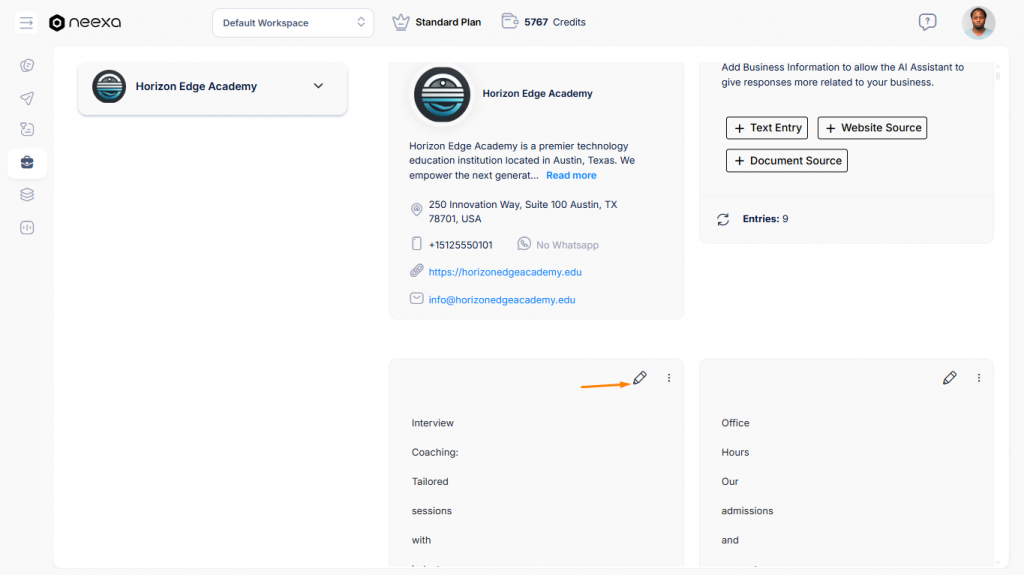Click the refresh icon next to Entries
This screenshot has width=1024, height=575.
coord(723,219)
